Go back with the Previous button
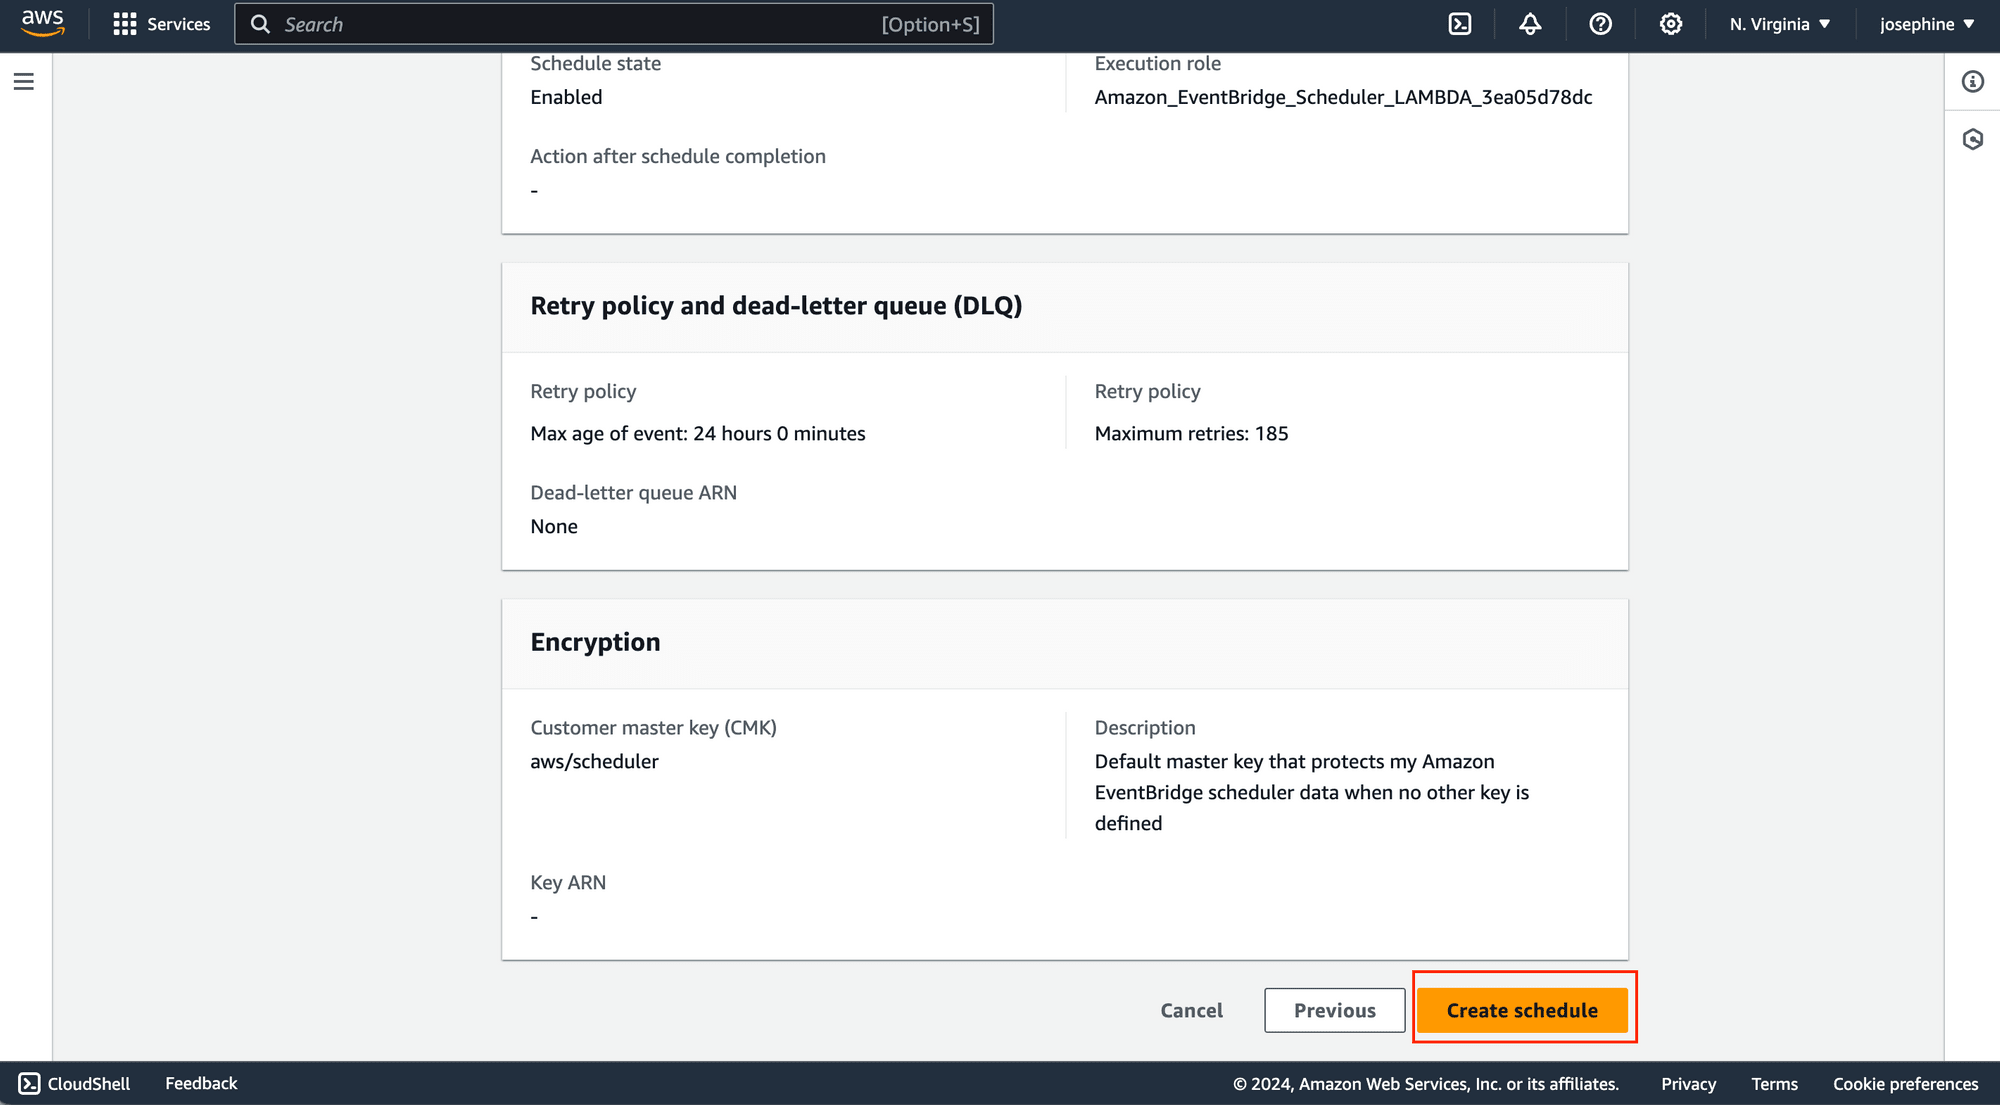Image resolution: width=2000 pixels, height=1105 pixels. tap(1334, 1010)
